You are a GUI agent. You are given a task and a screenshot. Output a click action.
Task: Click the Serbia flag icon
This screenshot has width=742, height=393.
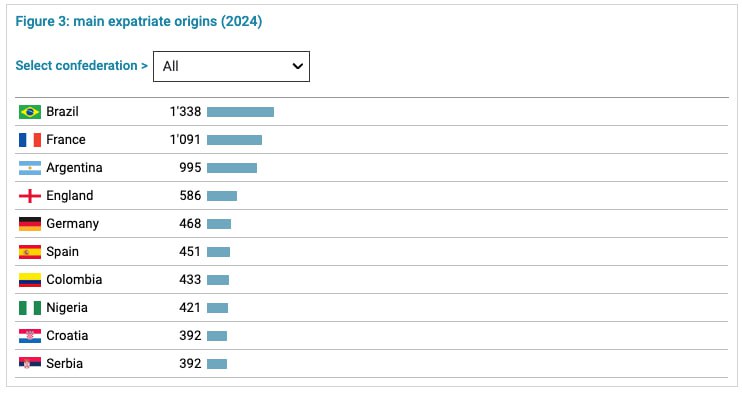tap(30, 363)
